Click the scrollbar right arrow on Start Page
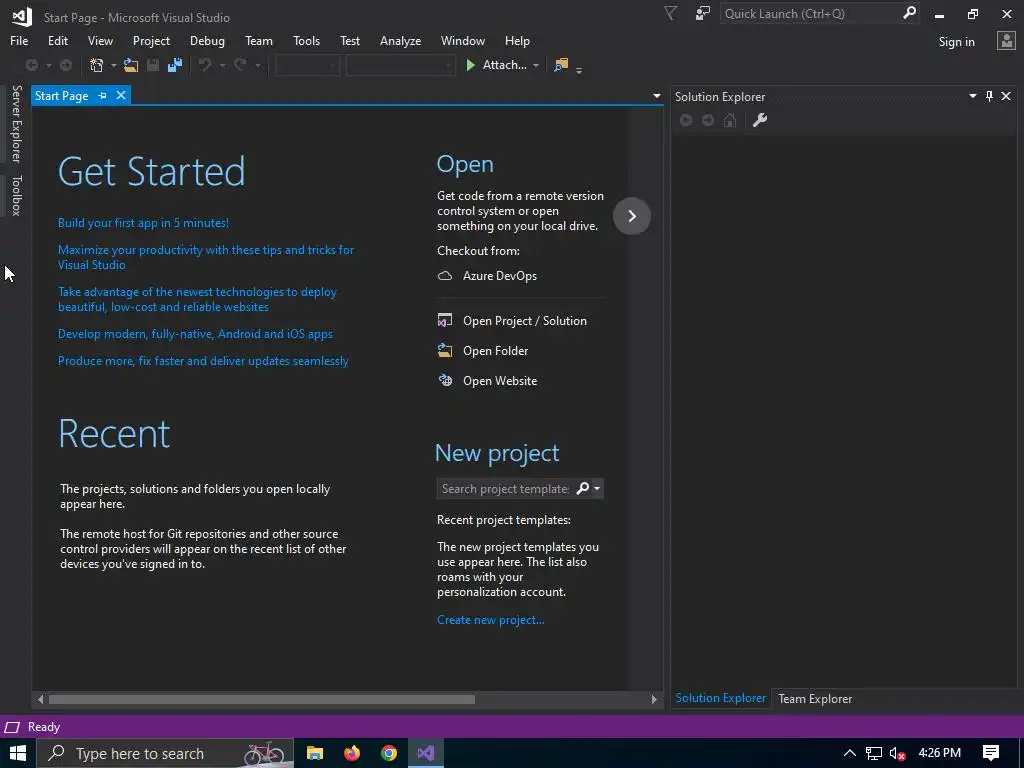Image resolution: width=1024 pixels, height=768 pixels. [x=654, y=699]
